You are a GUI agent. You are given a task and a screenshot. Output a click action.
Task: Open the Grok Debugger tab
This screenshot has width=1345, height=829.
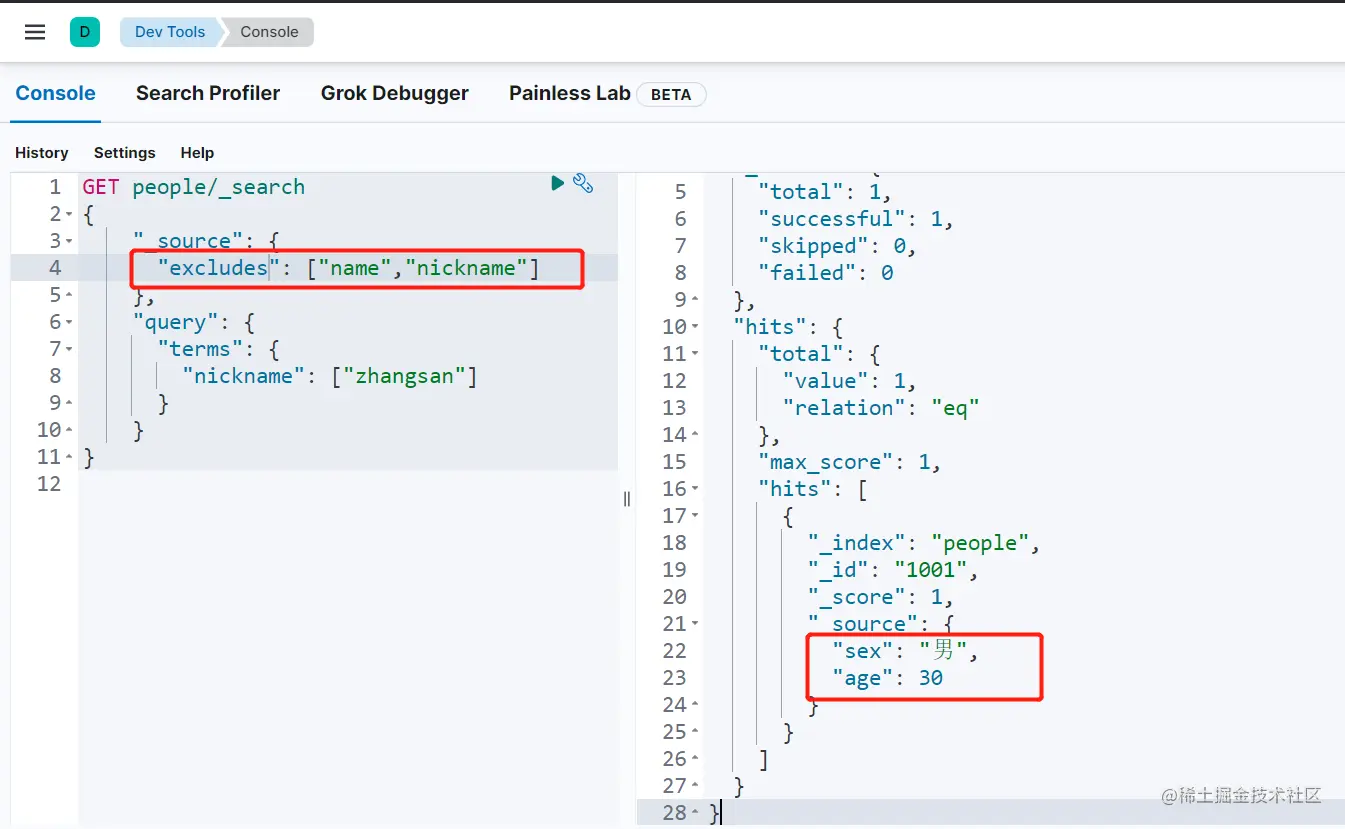coord(394,93)
